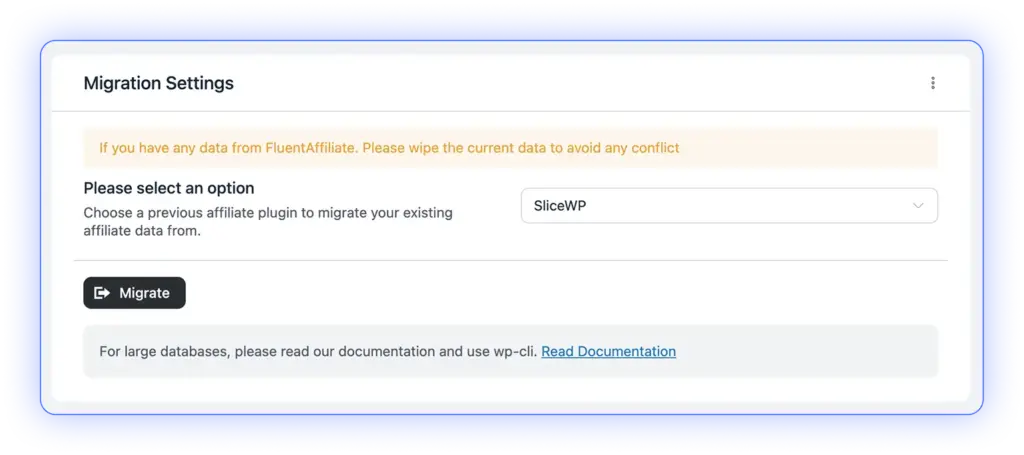Click the Migration Settings heading
The image size is (1024, 455).
click(x=158, y=83)
